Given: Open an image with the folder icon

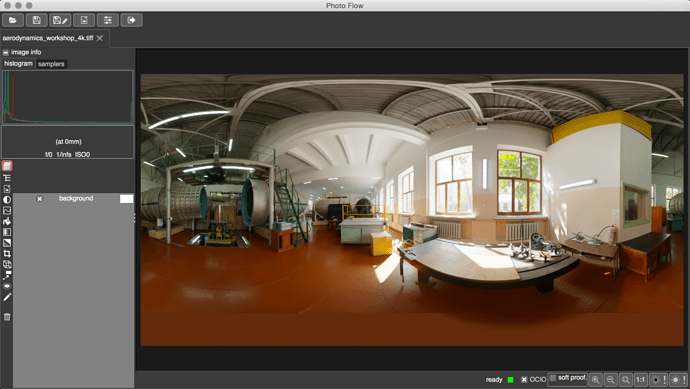Looking at the screenshot, I should 13,20.
